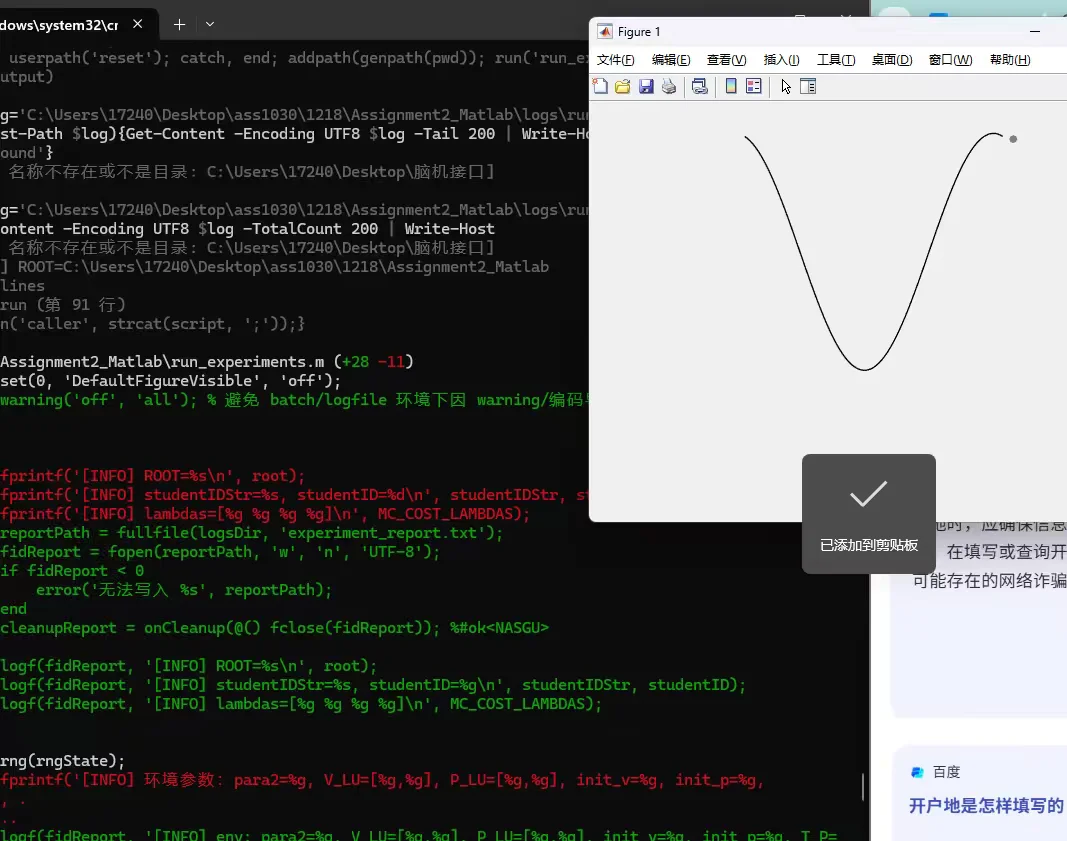The height and width of the screenshot is (841, 1067).
Task: Click the Open File folder icon in Figure 1
Action: 623,86
